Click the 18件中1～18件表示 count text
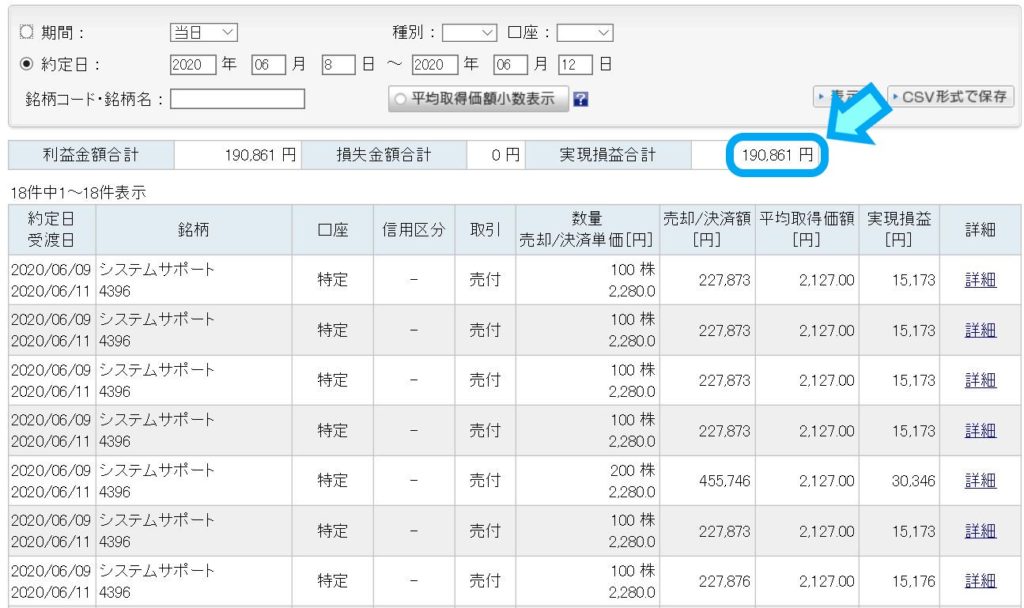 [x=78, y=193]
